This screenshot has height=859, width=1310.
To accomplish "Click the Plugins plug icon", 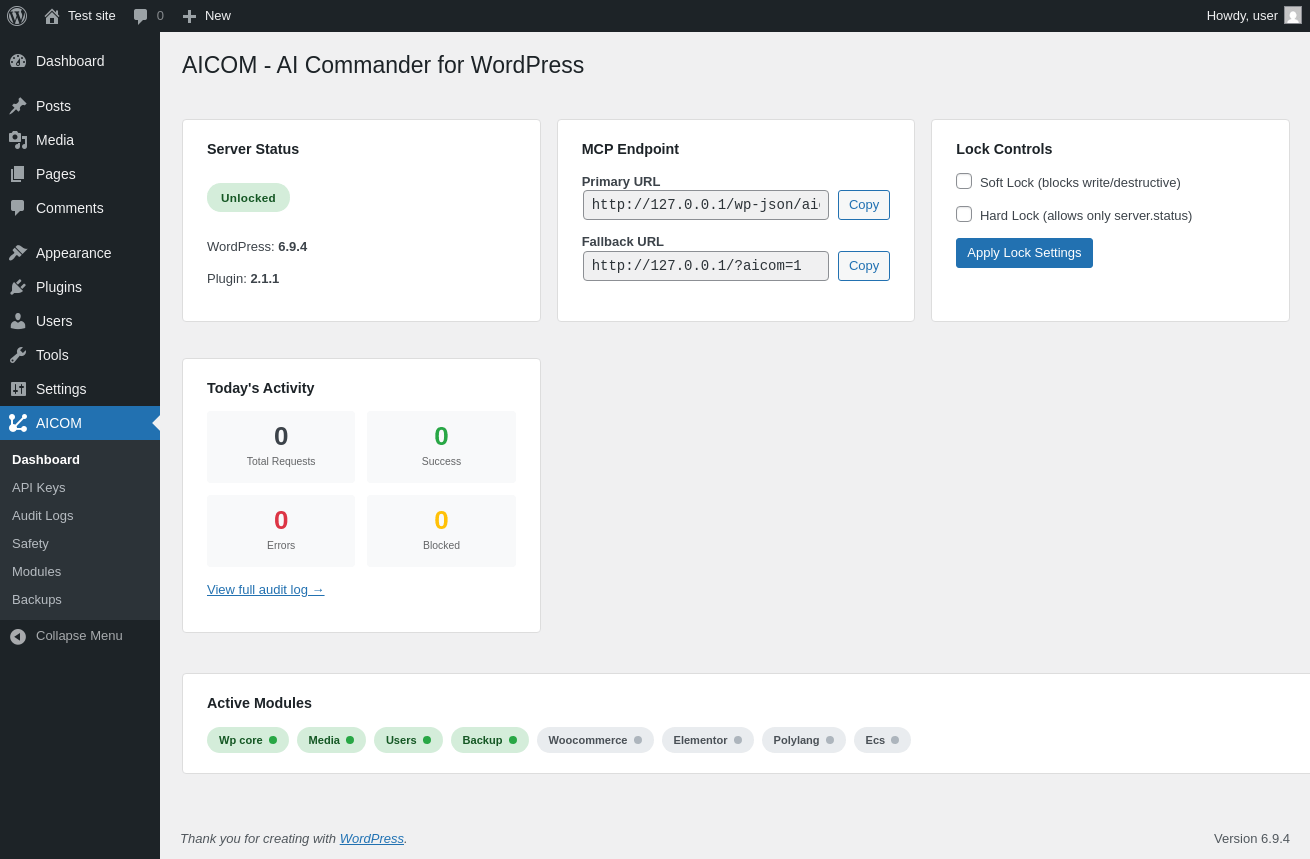I will tap(18, 287).
